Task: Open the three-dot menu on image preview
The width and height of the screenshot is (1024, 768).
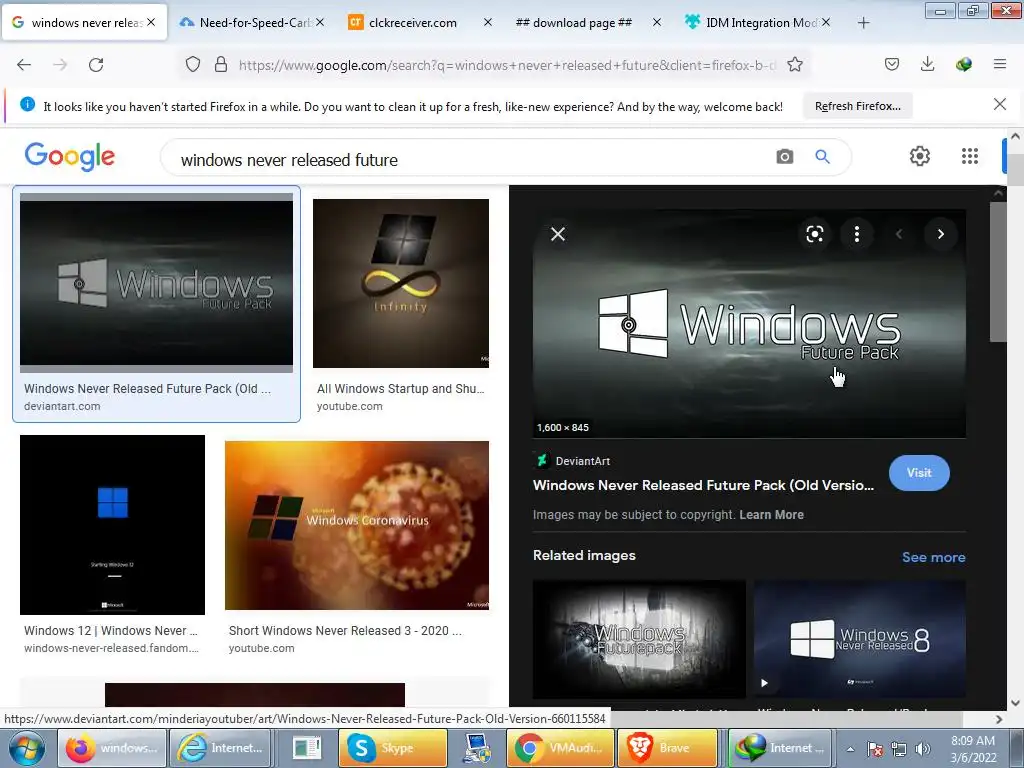Action: [857, 234]
